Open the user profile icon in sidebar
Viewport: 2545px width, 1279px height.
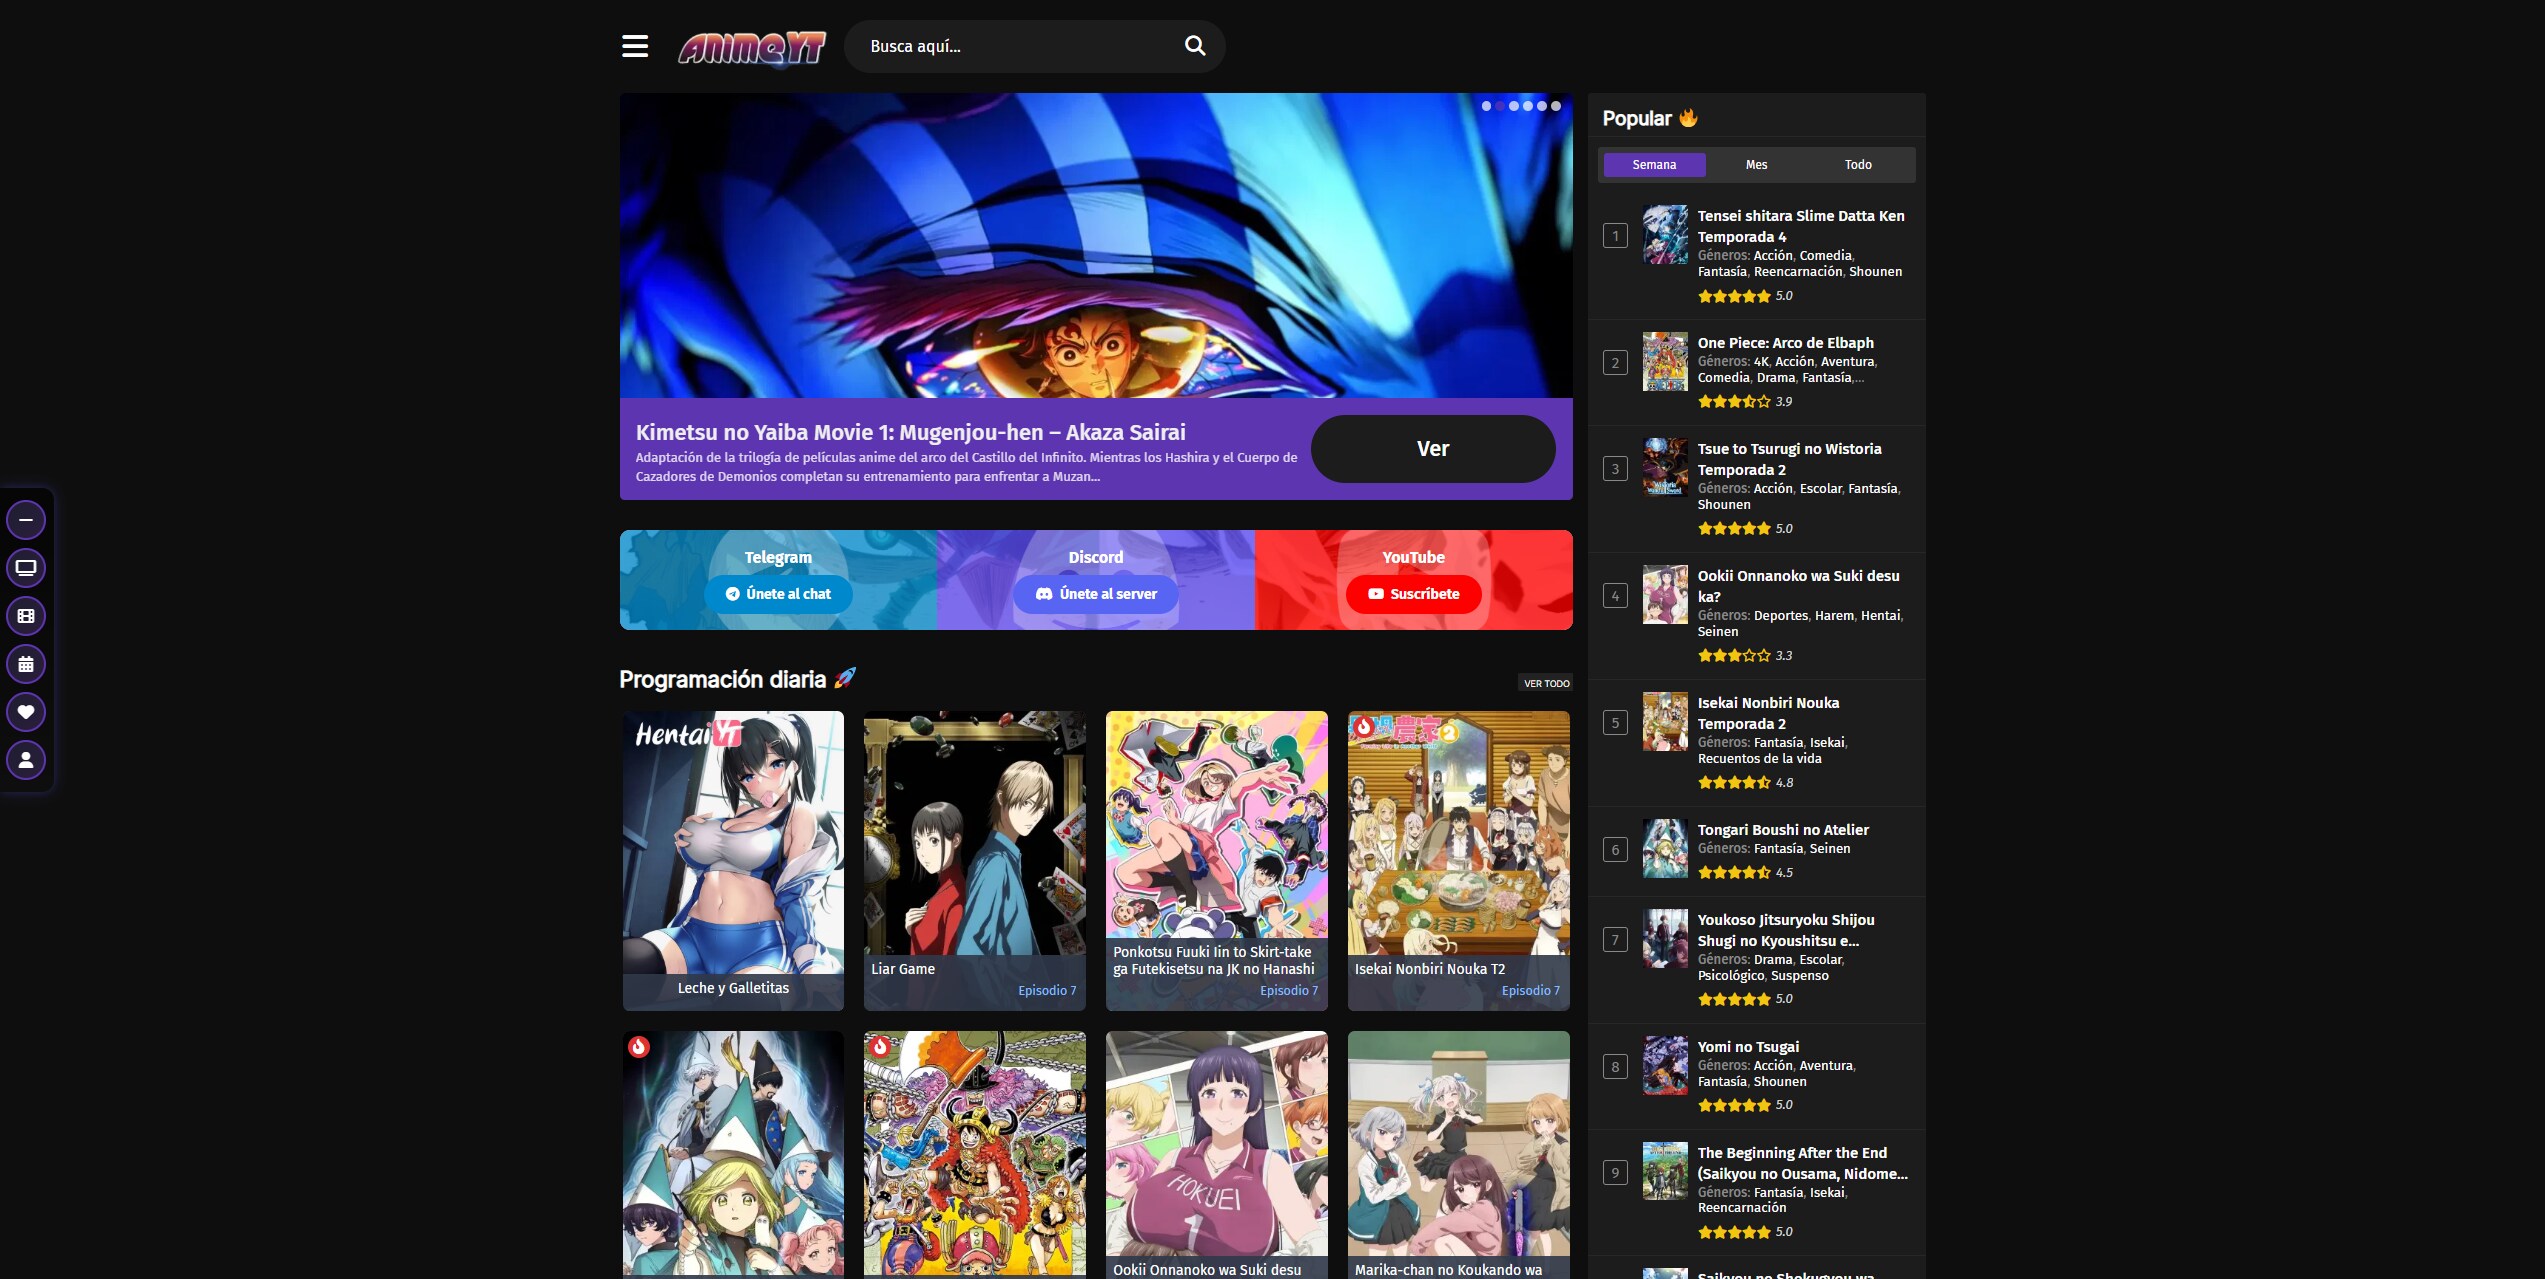coord(26,760)
